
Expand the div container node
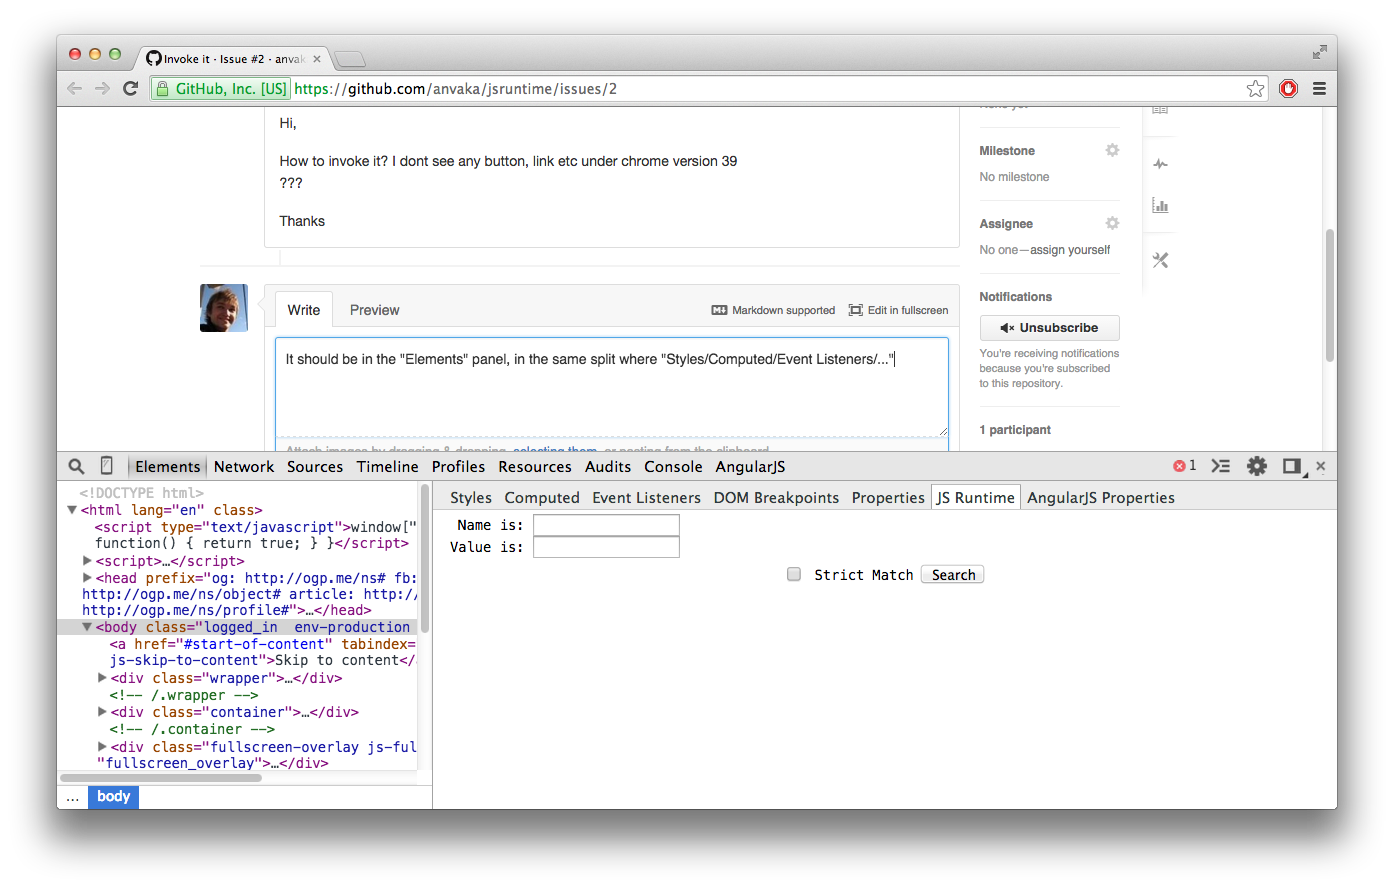[x=102, y=712]
